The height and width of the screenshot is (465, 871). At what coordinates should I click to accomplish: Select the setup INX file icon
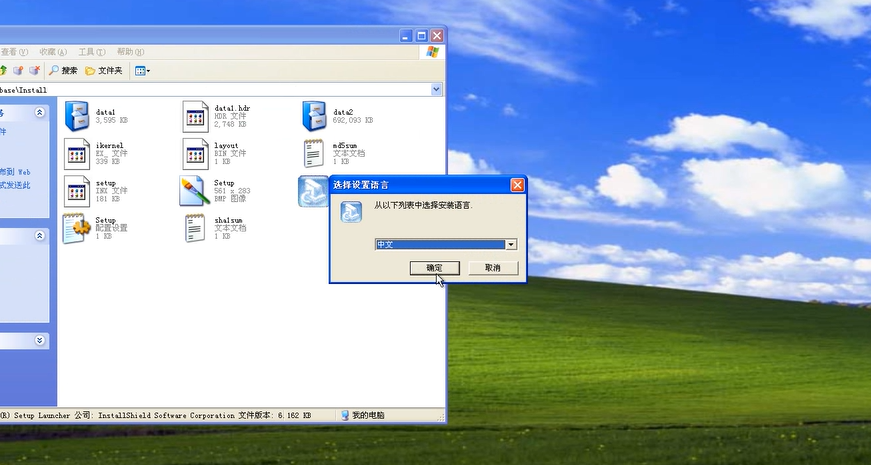point(77,191)
